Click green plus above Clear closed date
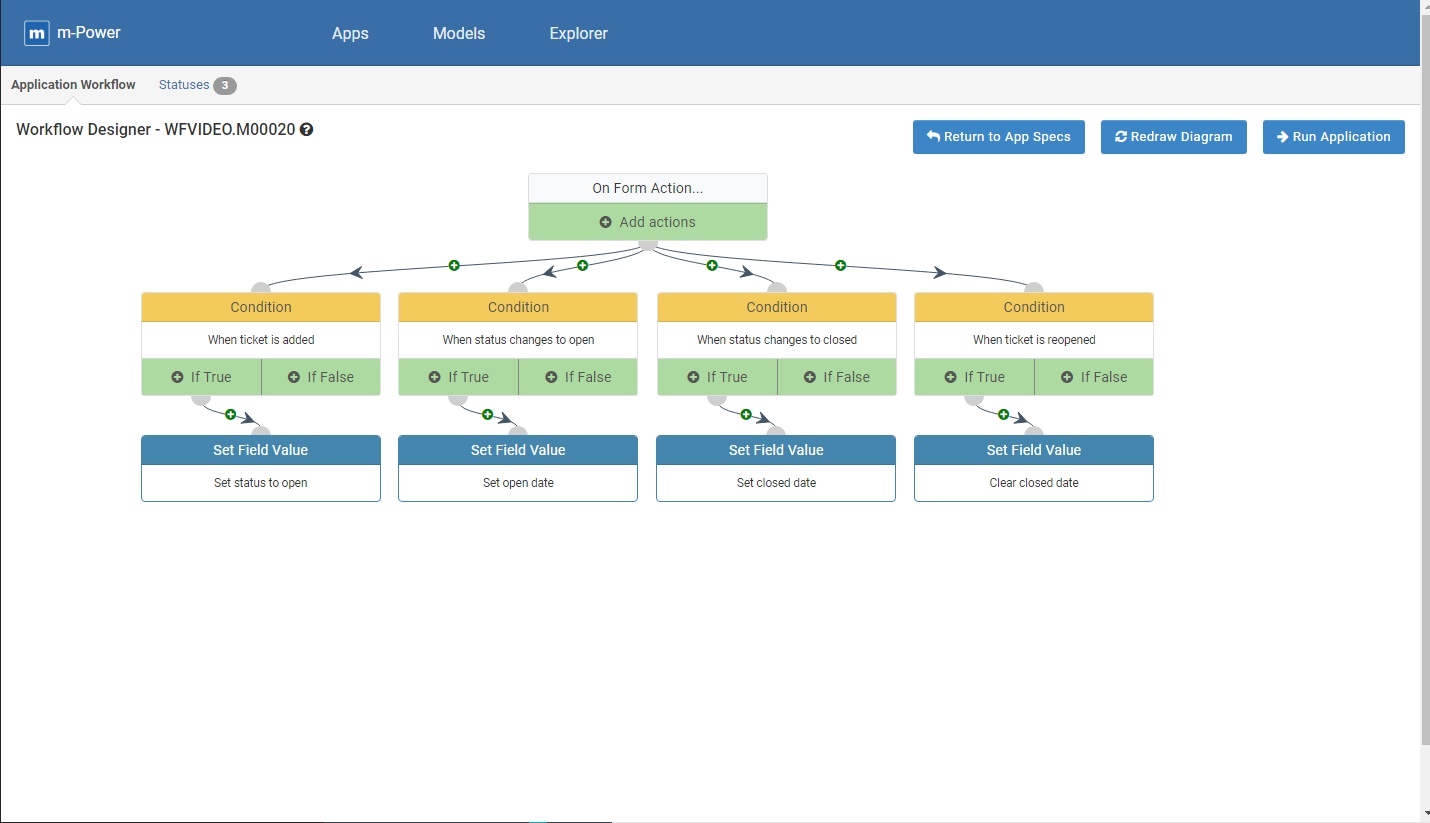Viewport: 1430px width, 823px height. point(1003,414)
